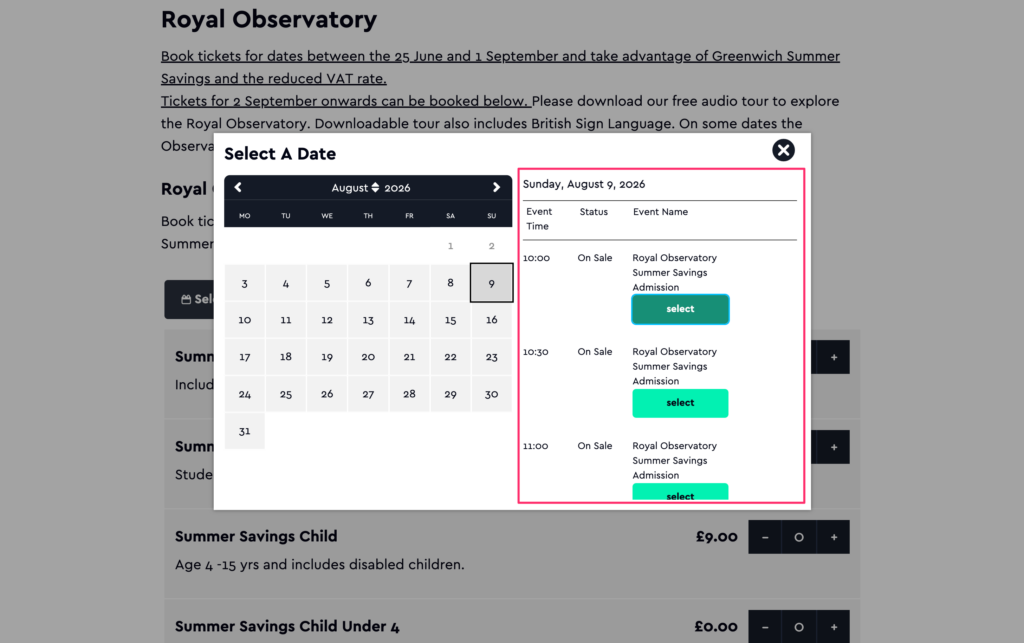1024x643 pixels.
Task: Select the 10:00 admission slot
Action: click(x=680, y=309)
